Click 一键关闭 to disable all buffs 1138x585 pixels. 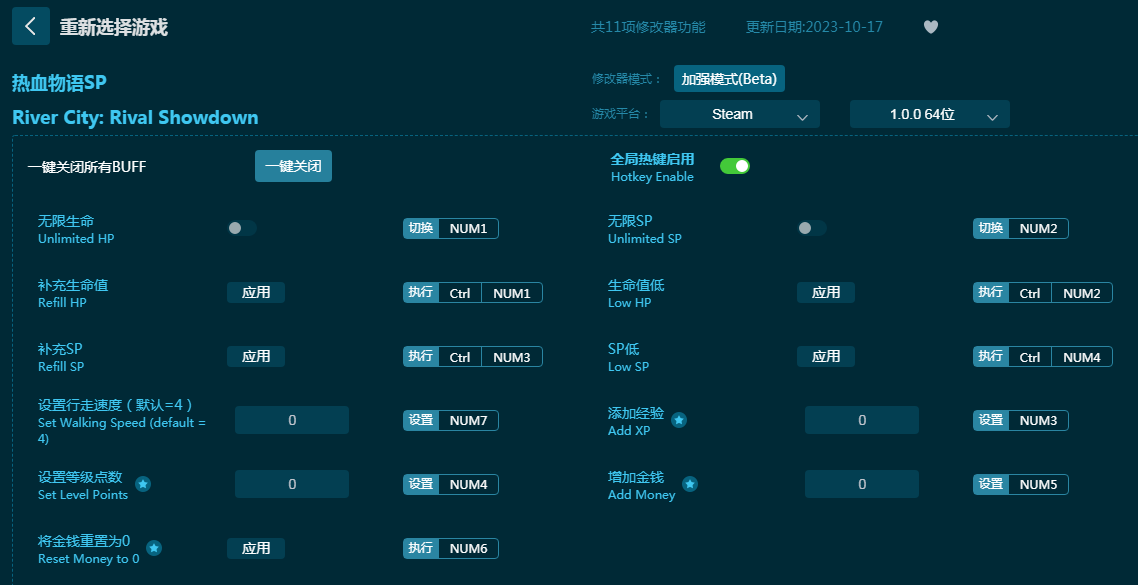tap(293, 166)
